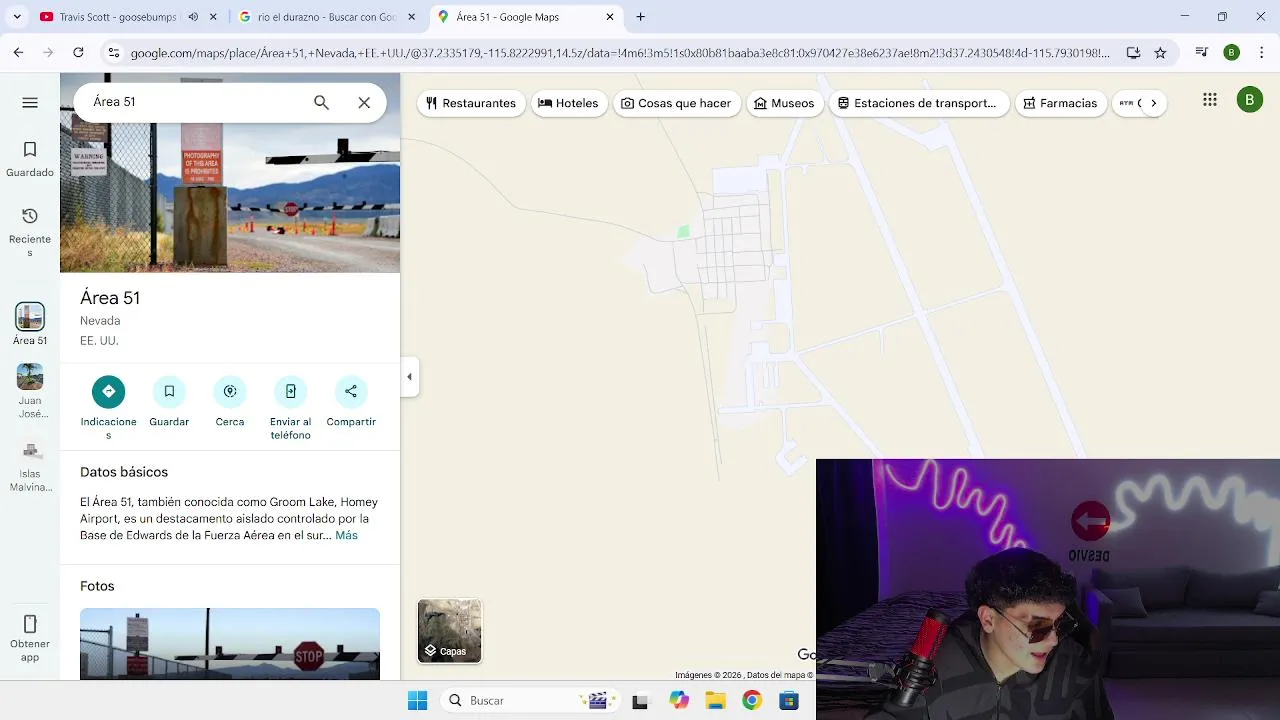Open the Microsoft Store taskbar icon

point(789,700)
